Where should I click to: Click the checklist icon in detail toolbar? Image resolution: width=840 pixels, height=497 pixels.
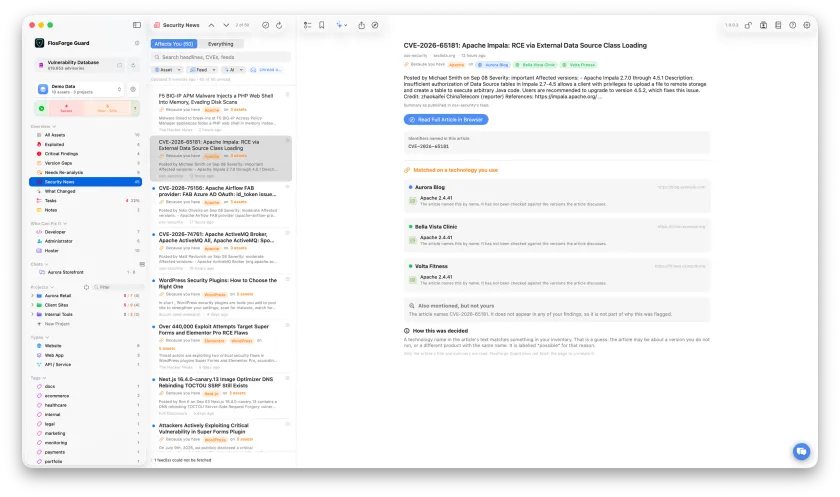[308, 25]
